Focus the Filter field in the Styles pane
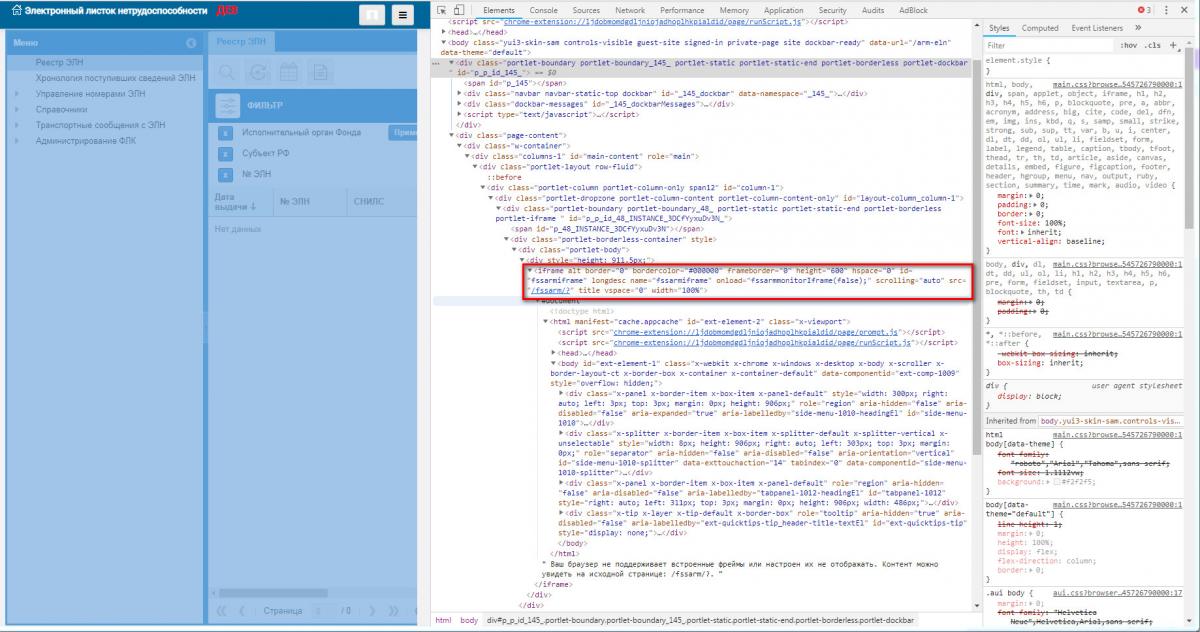This screenshot has width=1200, height=632. click(x=1049, y=45)
